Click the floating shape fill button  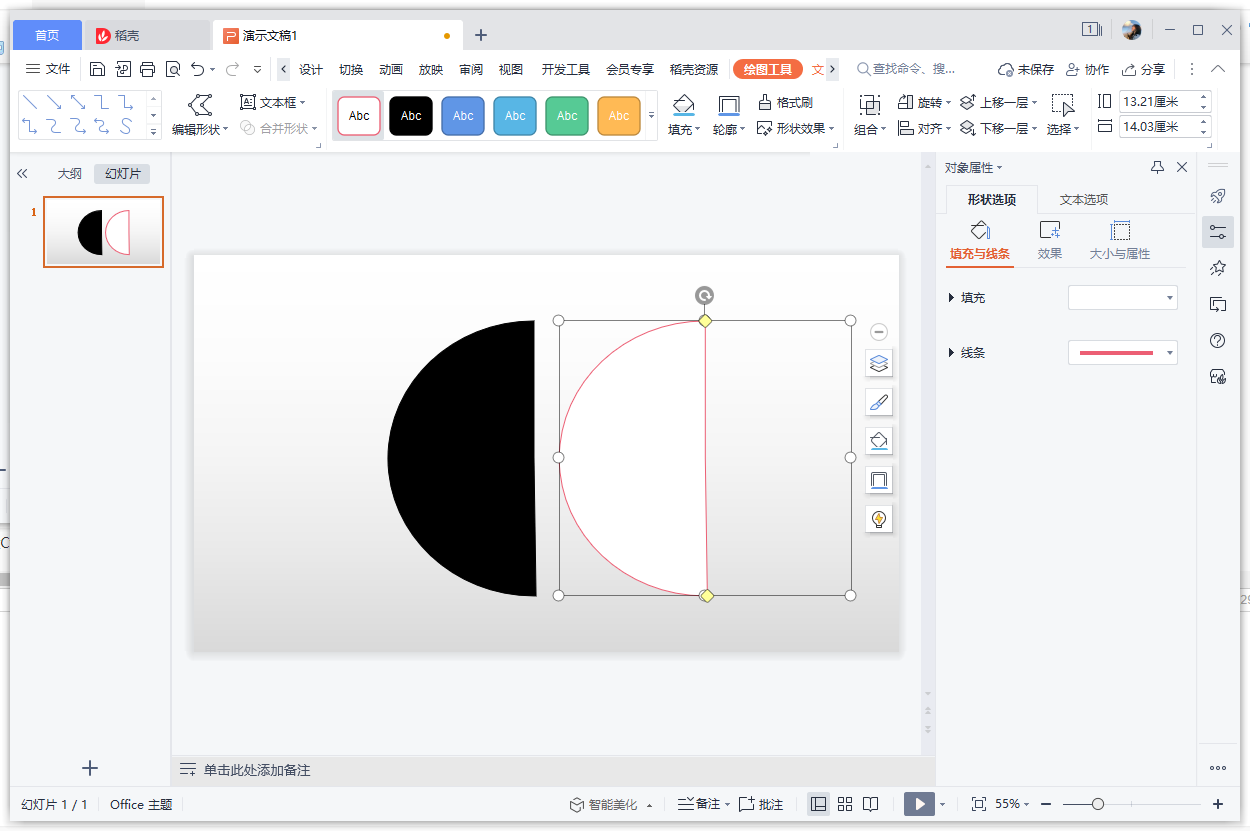pyautogui.click(x=879, y=441)
